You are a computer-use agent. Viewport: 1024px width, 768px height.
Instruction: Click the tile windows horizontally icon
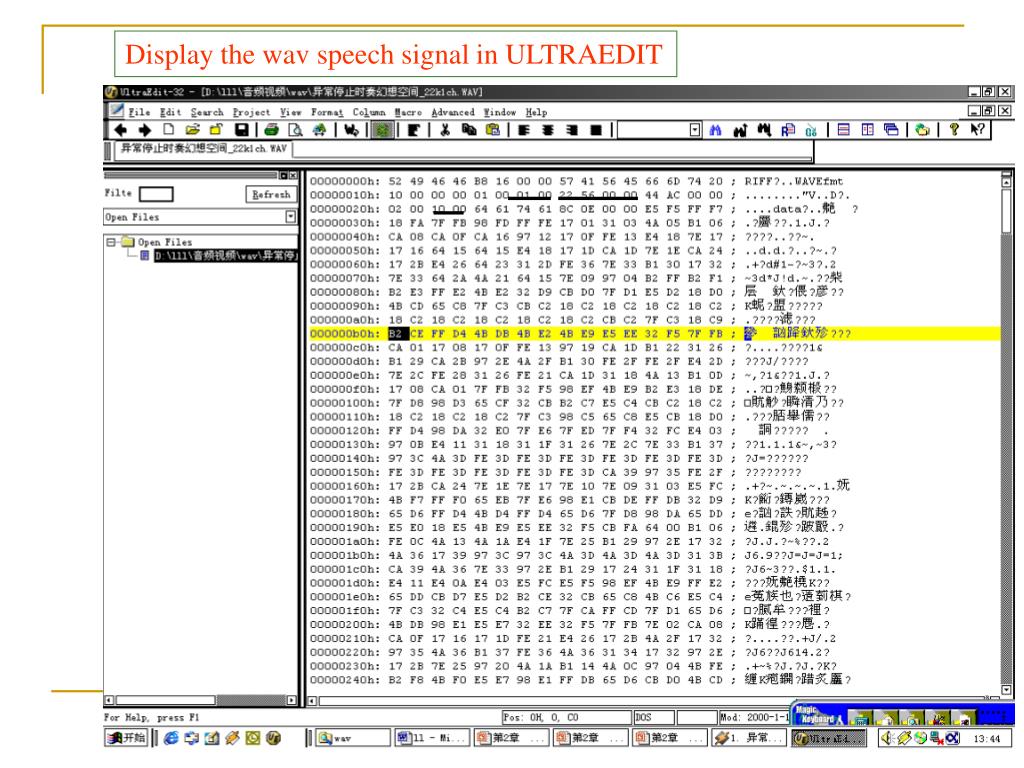pos(844,130)
